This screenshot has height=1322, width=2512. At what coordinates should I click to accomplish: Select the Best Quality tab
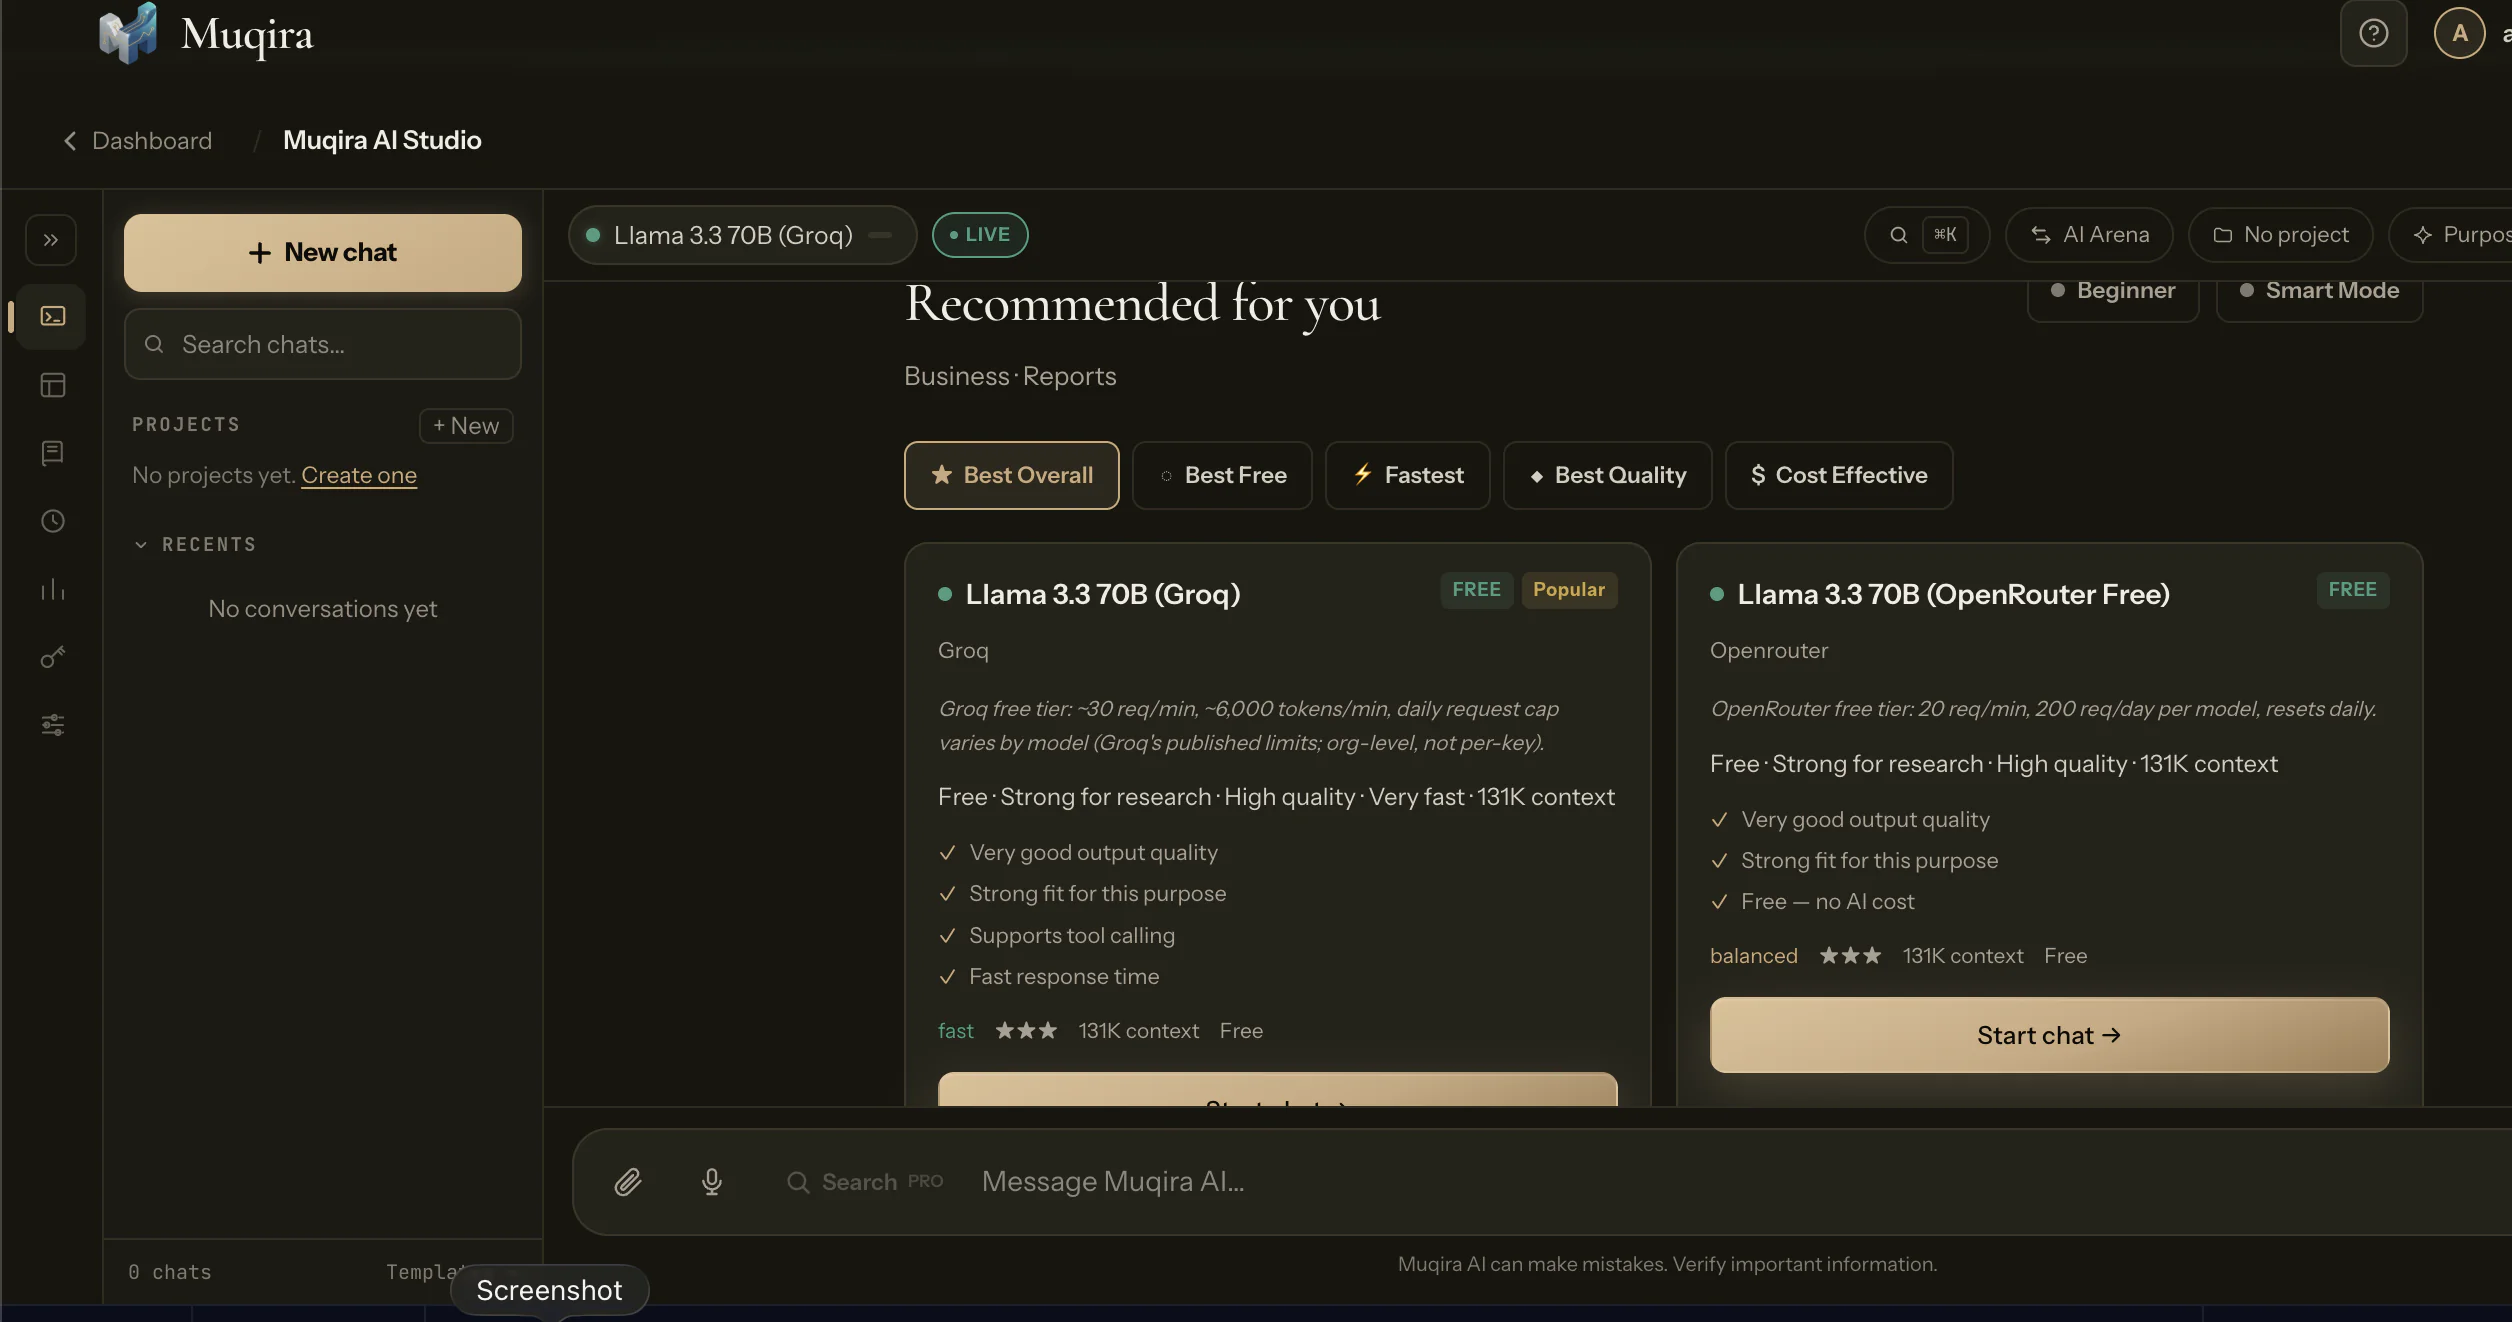pos(1607,475)
